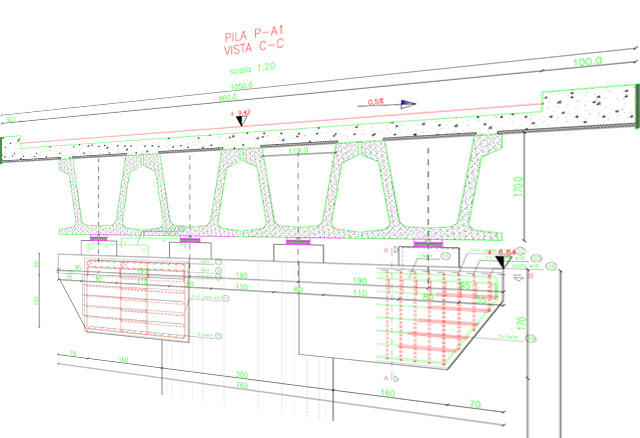Screen dimensions: 640x438
Task: Click the scala 1:20 annotation
Action: point(253,68)
